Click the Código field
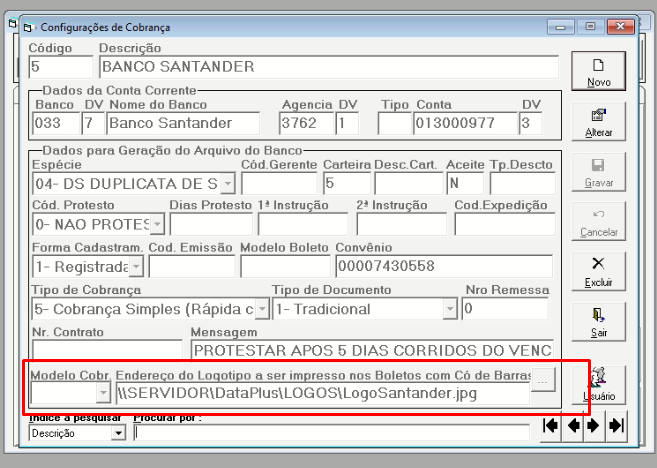 61,67
